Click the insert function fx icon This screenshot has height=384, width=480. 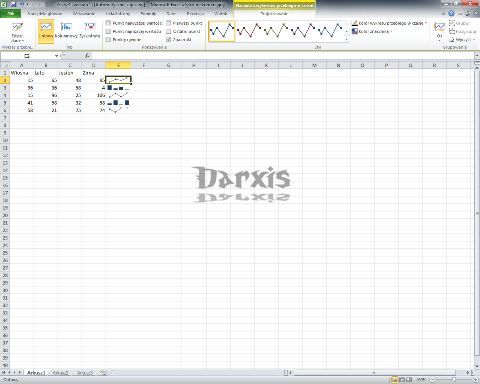87,56
